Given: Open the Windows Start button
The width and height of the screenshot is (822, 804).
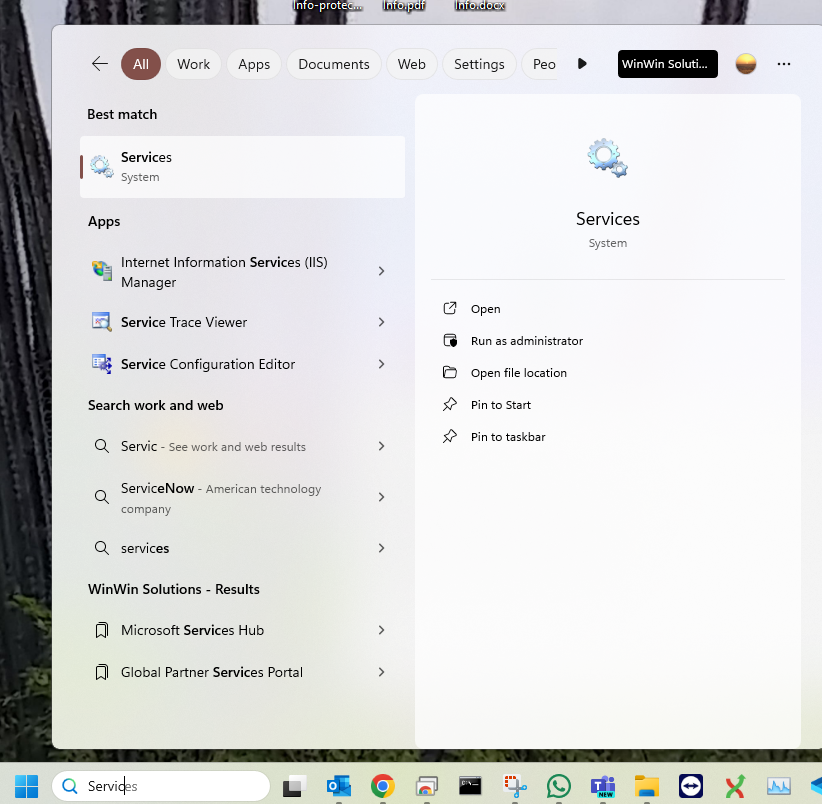Looking at the screenshot, I should tap(26, 786).
